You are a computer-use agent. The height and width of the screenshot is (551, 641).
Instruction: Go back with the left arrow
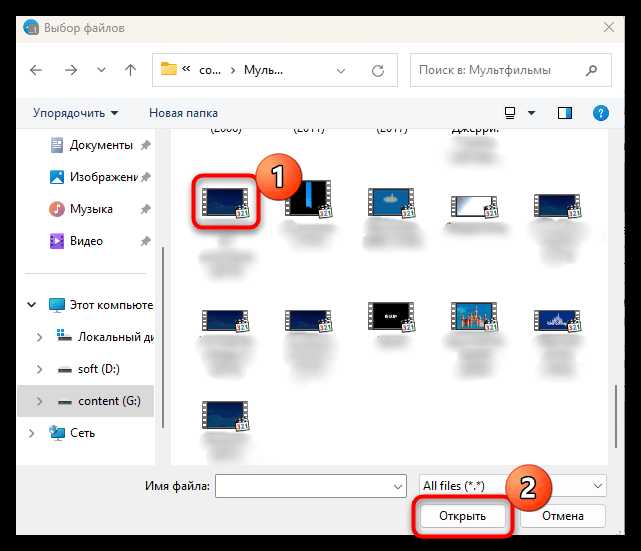click(x=36, y=70)
